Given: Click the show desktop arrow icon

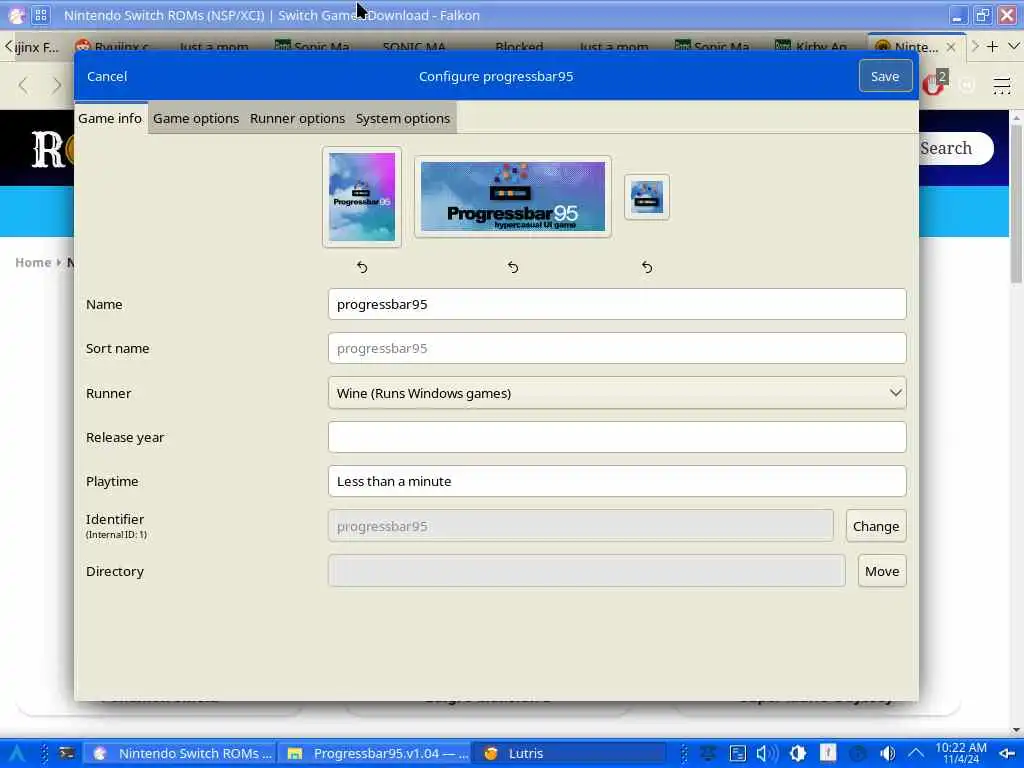Looking at the screenshot, I should 1006,754.
